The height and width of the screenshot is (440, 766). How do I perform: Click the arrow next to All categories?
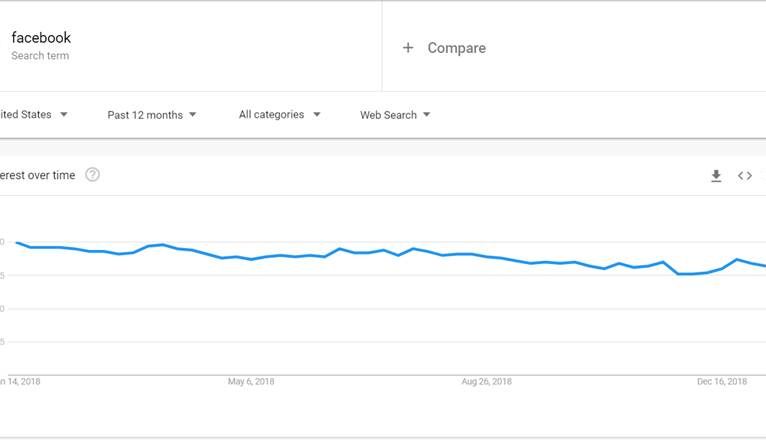[x=317, y=115]
